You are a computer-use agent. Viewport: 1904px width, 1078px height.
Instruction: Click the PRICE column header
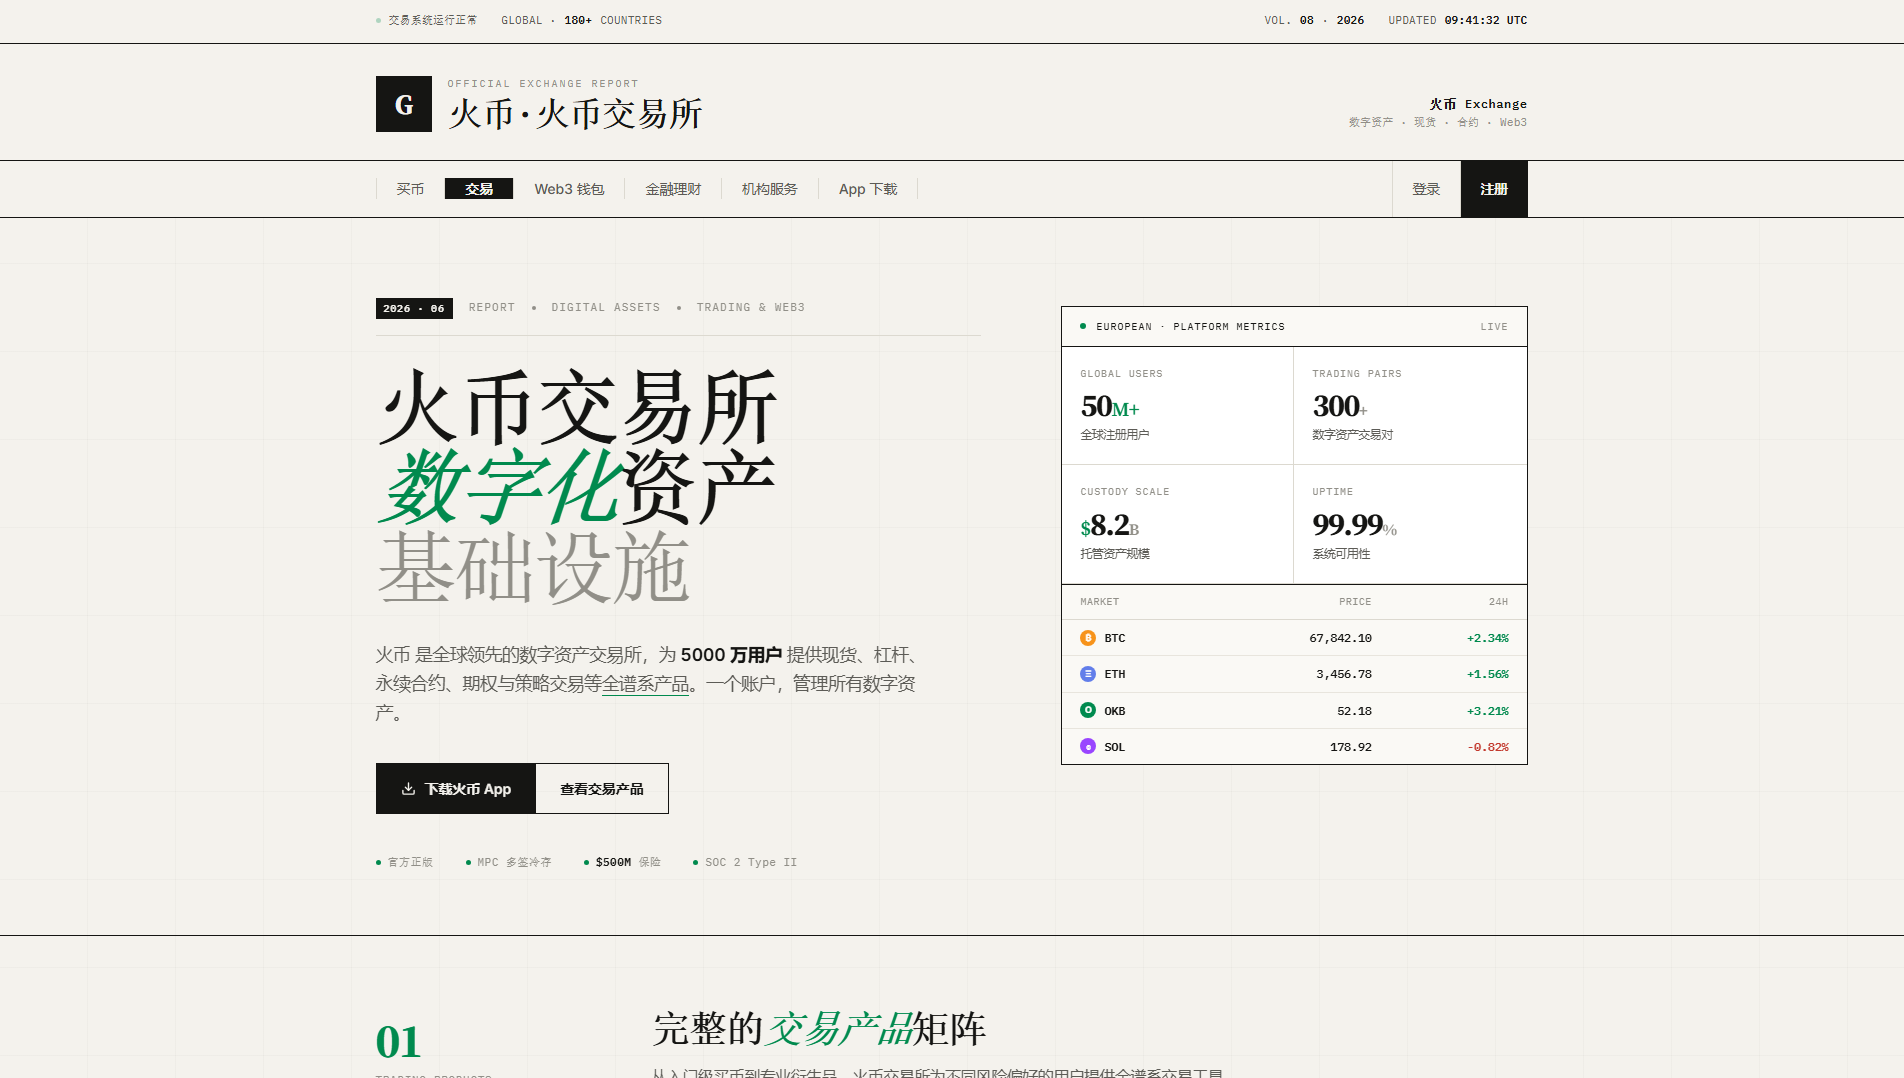pyautogui.click(x=1355, y=602)
